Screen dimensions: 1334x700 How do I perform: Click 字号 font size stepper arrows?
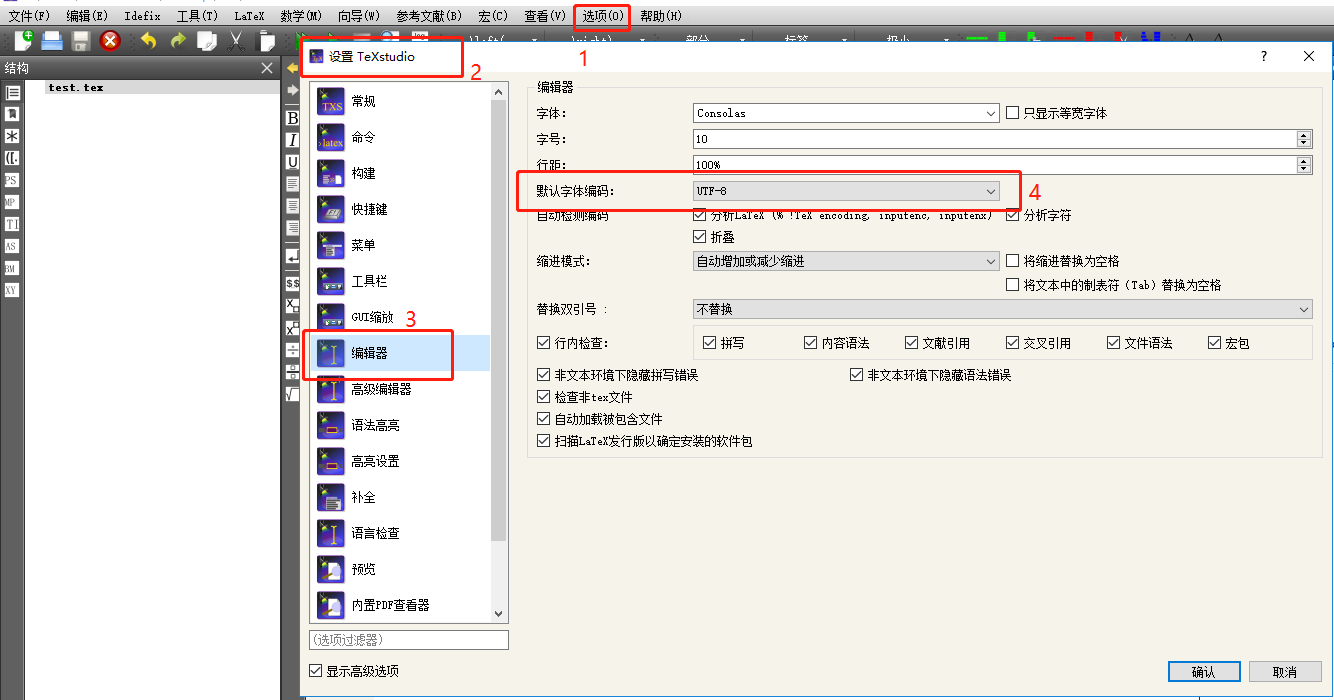pyautogui.click(x=1303, y=139)
